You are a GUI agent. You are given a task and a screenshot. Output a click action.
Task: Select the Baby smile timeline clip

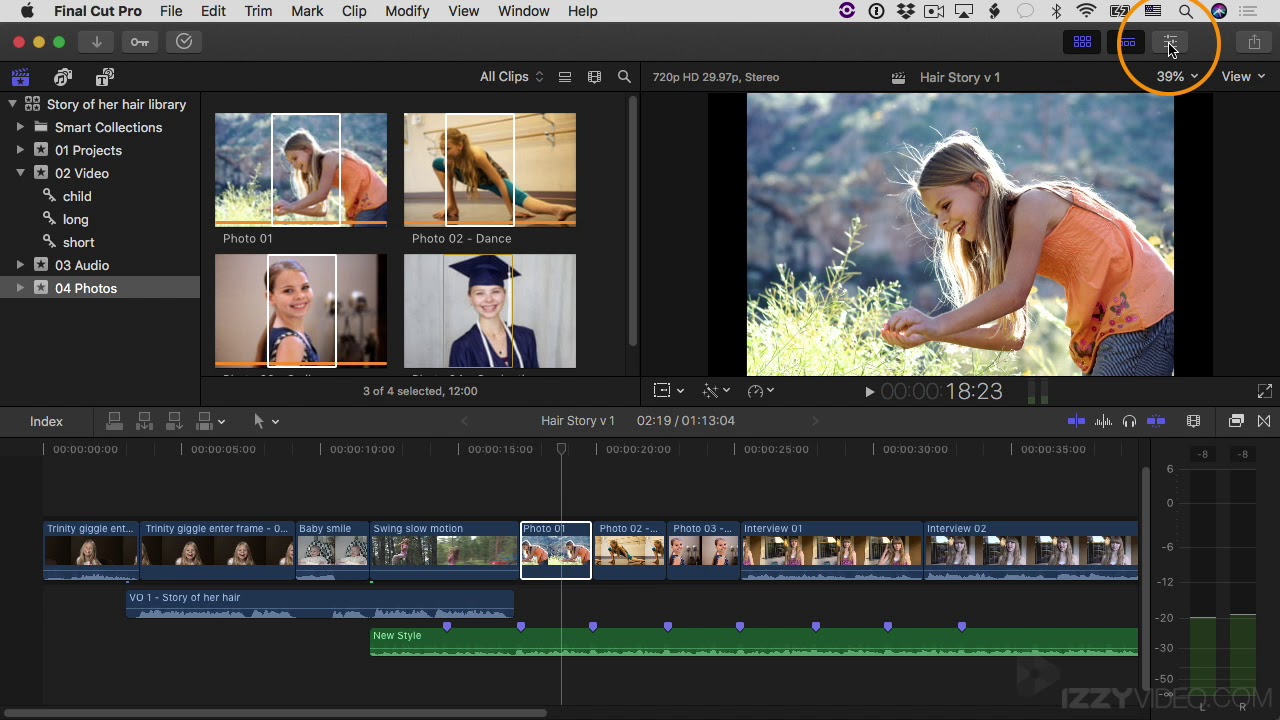pyautogui.click(x=332, y=550)
